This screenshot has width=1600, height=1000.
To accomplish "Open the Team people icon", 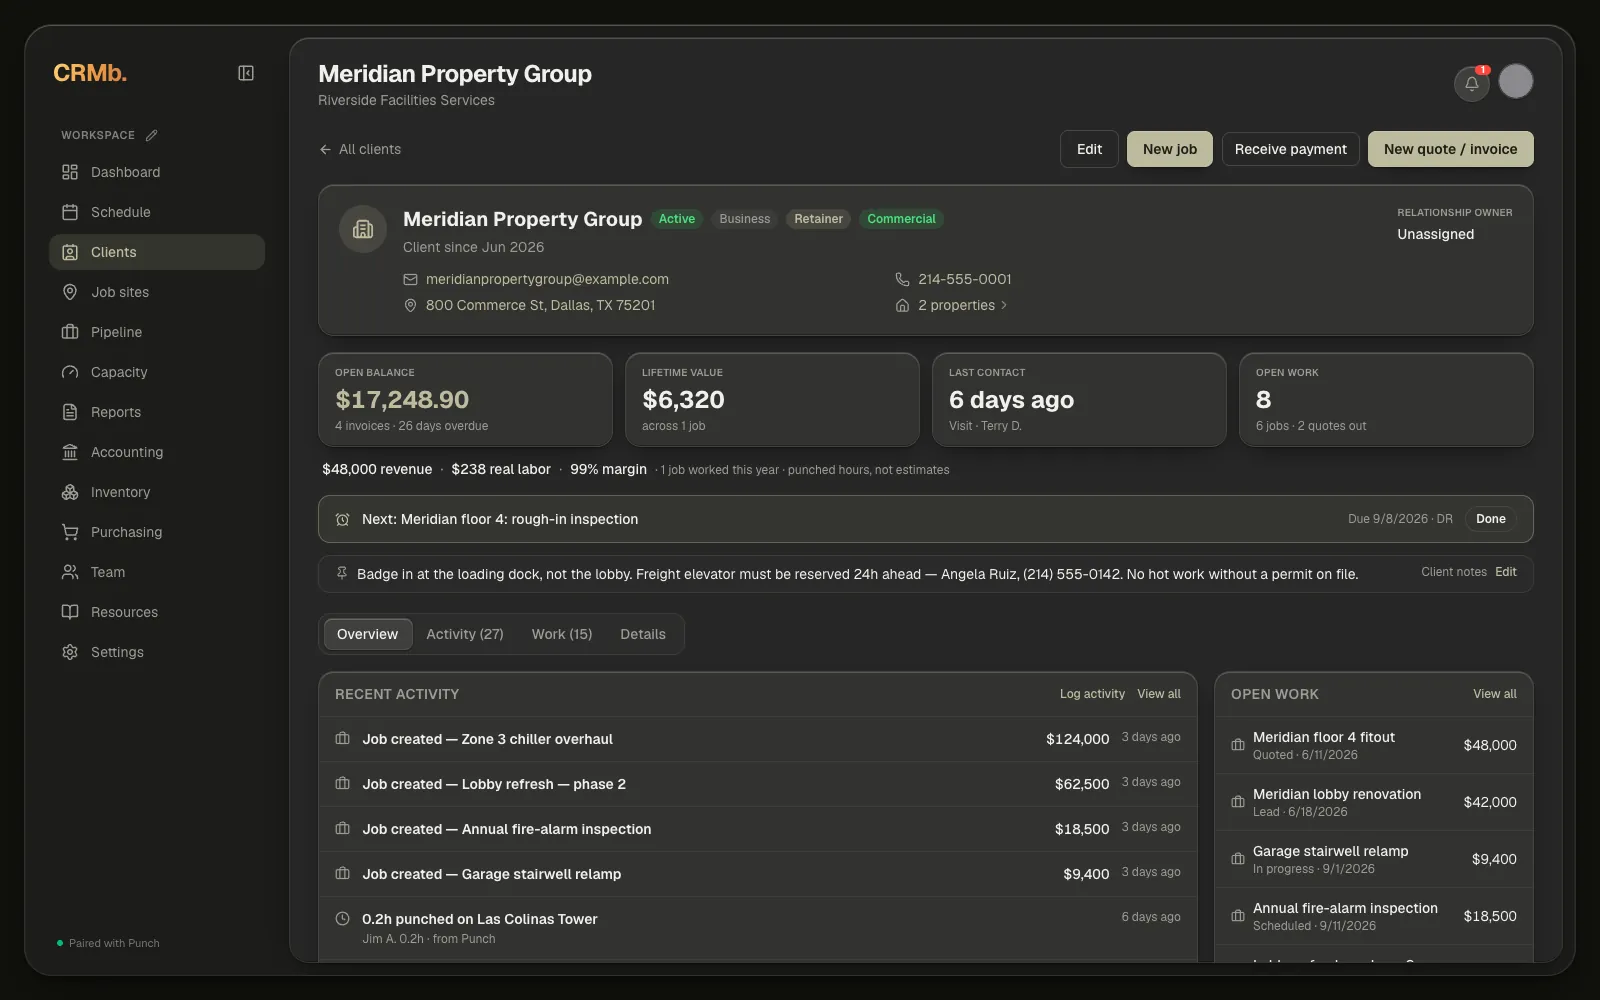I will 70,572.
